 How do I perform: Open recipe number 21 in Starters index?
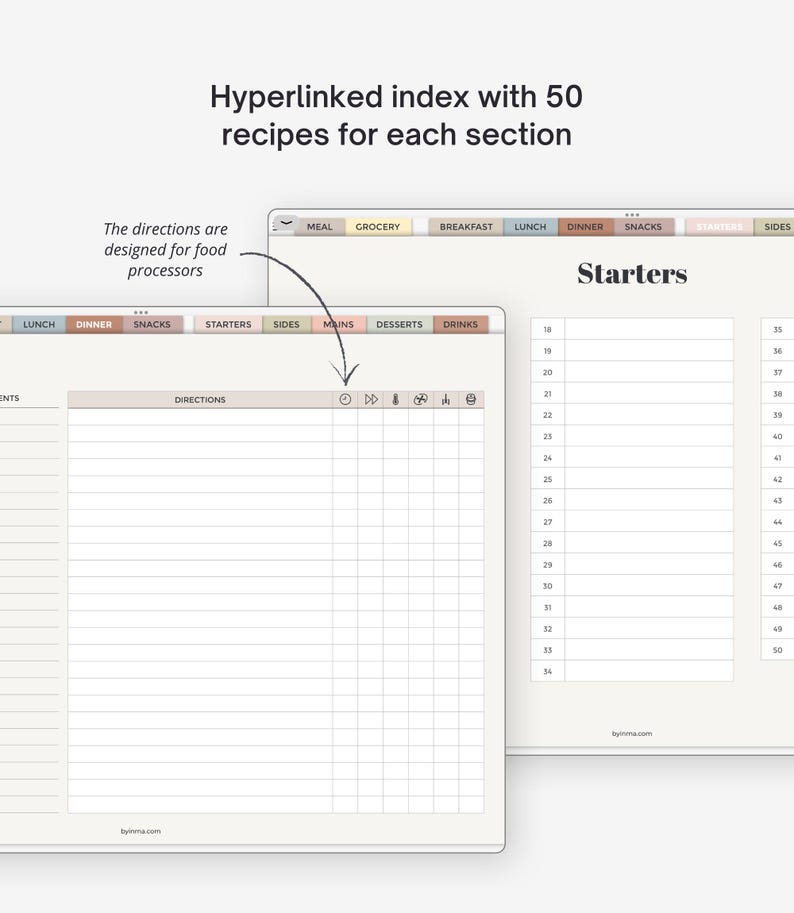pos(547,394)
